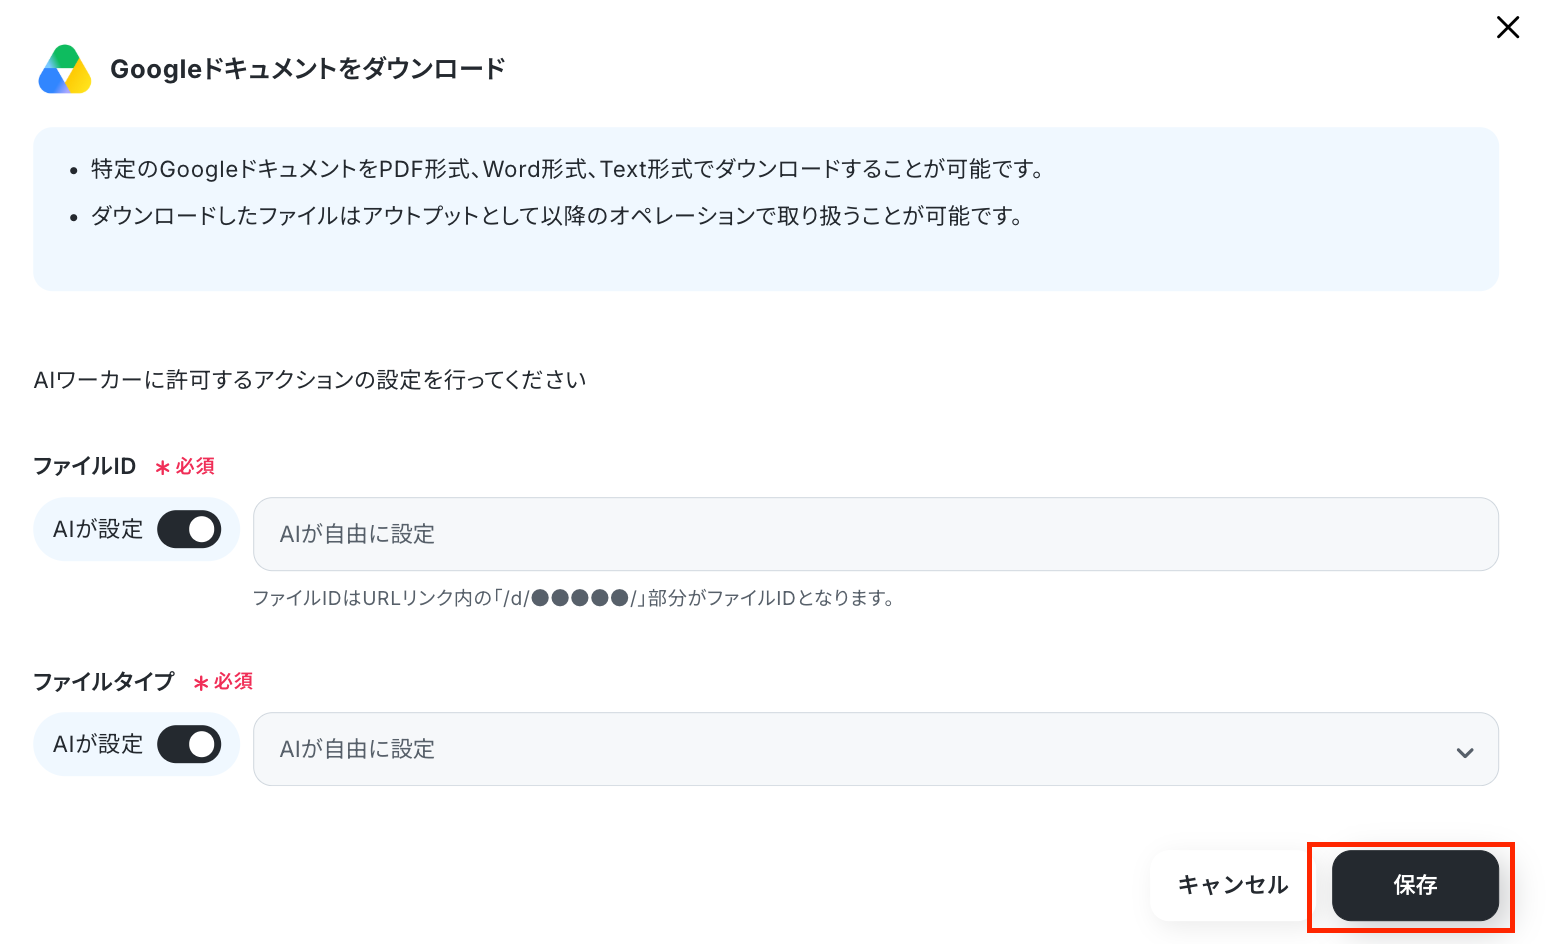Close the dialog with the X icon
The image size is (1550, 944).
click(1508, 27)
